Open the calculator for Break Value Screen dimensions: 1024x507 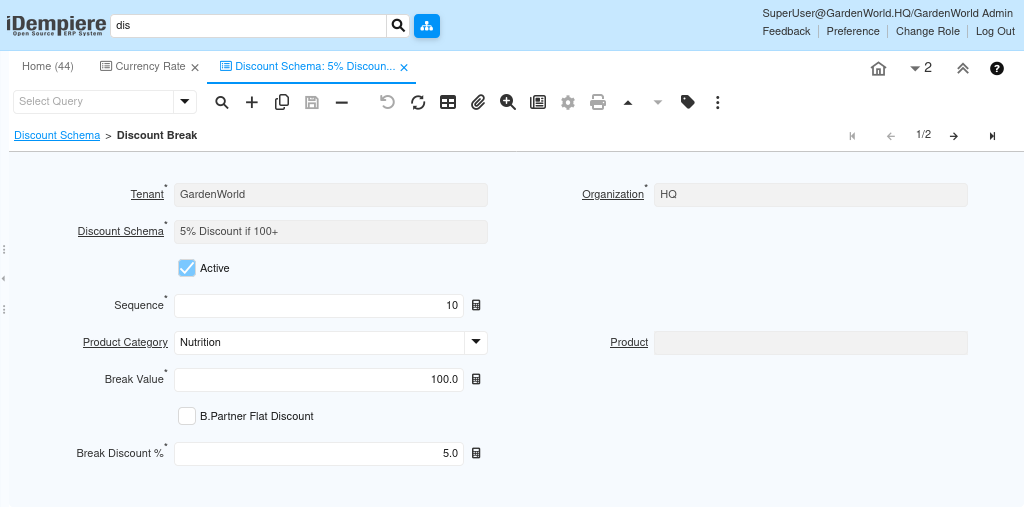click(476, 379)
